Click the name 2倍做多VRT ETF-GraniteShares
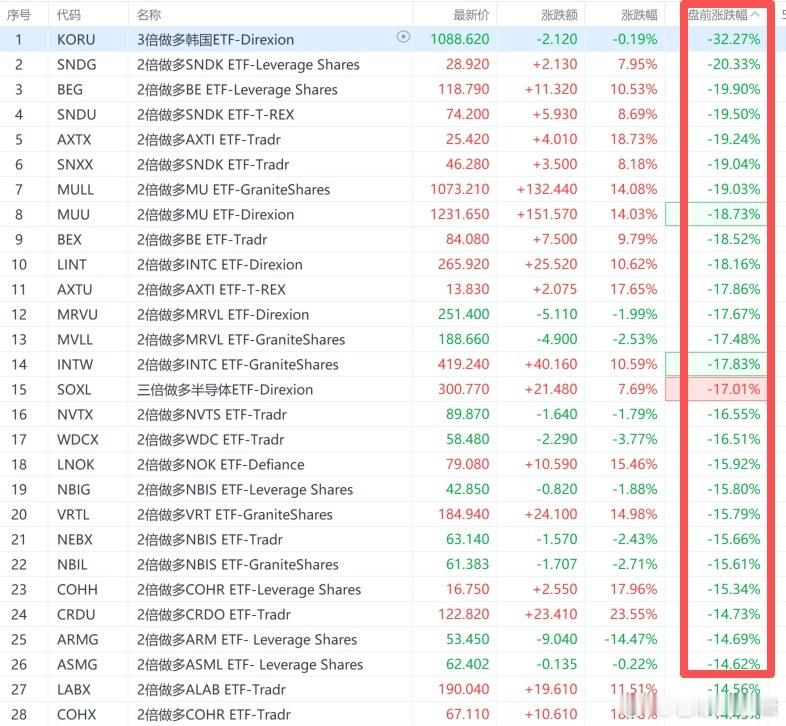Screen dimensions: 786x726 click(x=235, y=515)
